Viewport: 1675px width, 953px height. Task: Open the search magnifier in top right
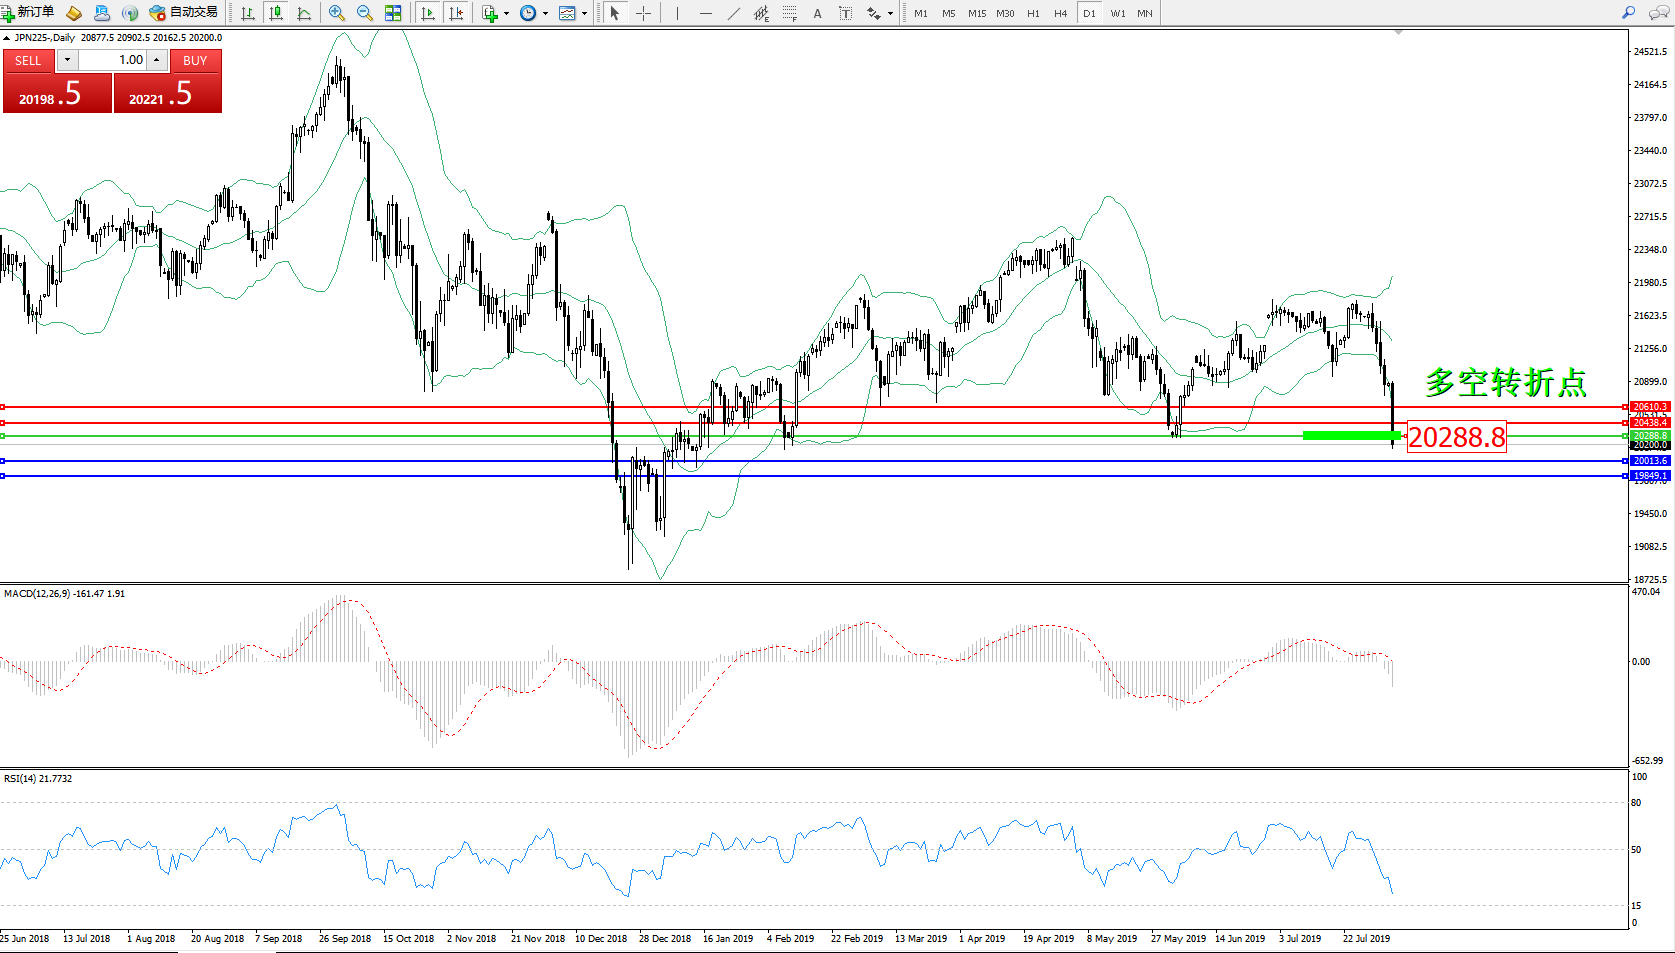point(1628,13)
